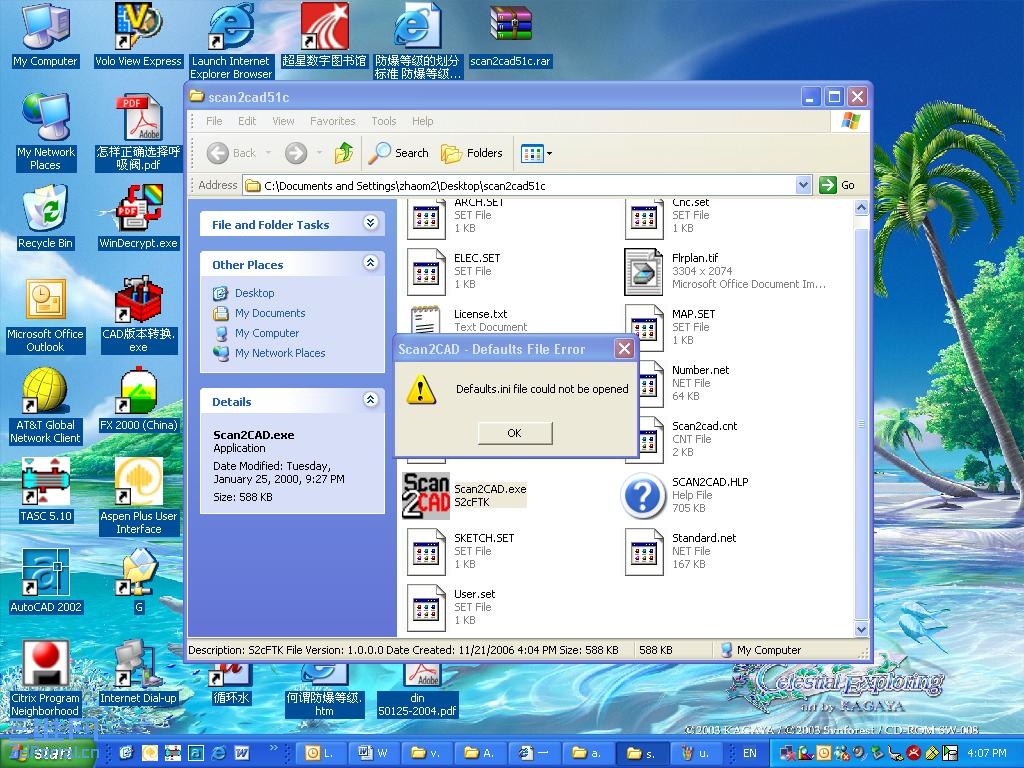The height and width of the screenshot is (768, 1024).
Task: Select the Scan2cad.cnt file name
Action: [704, 426]
